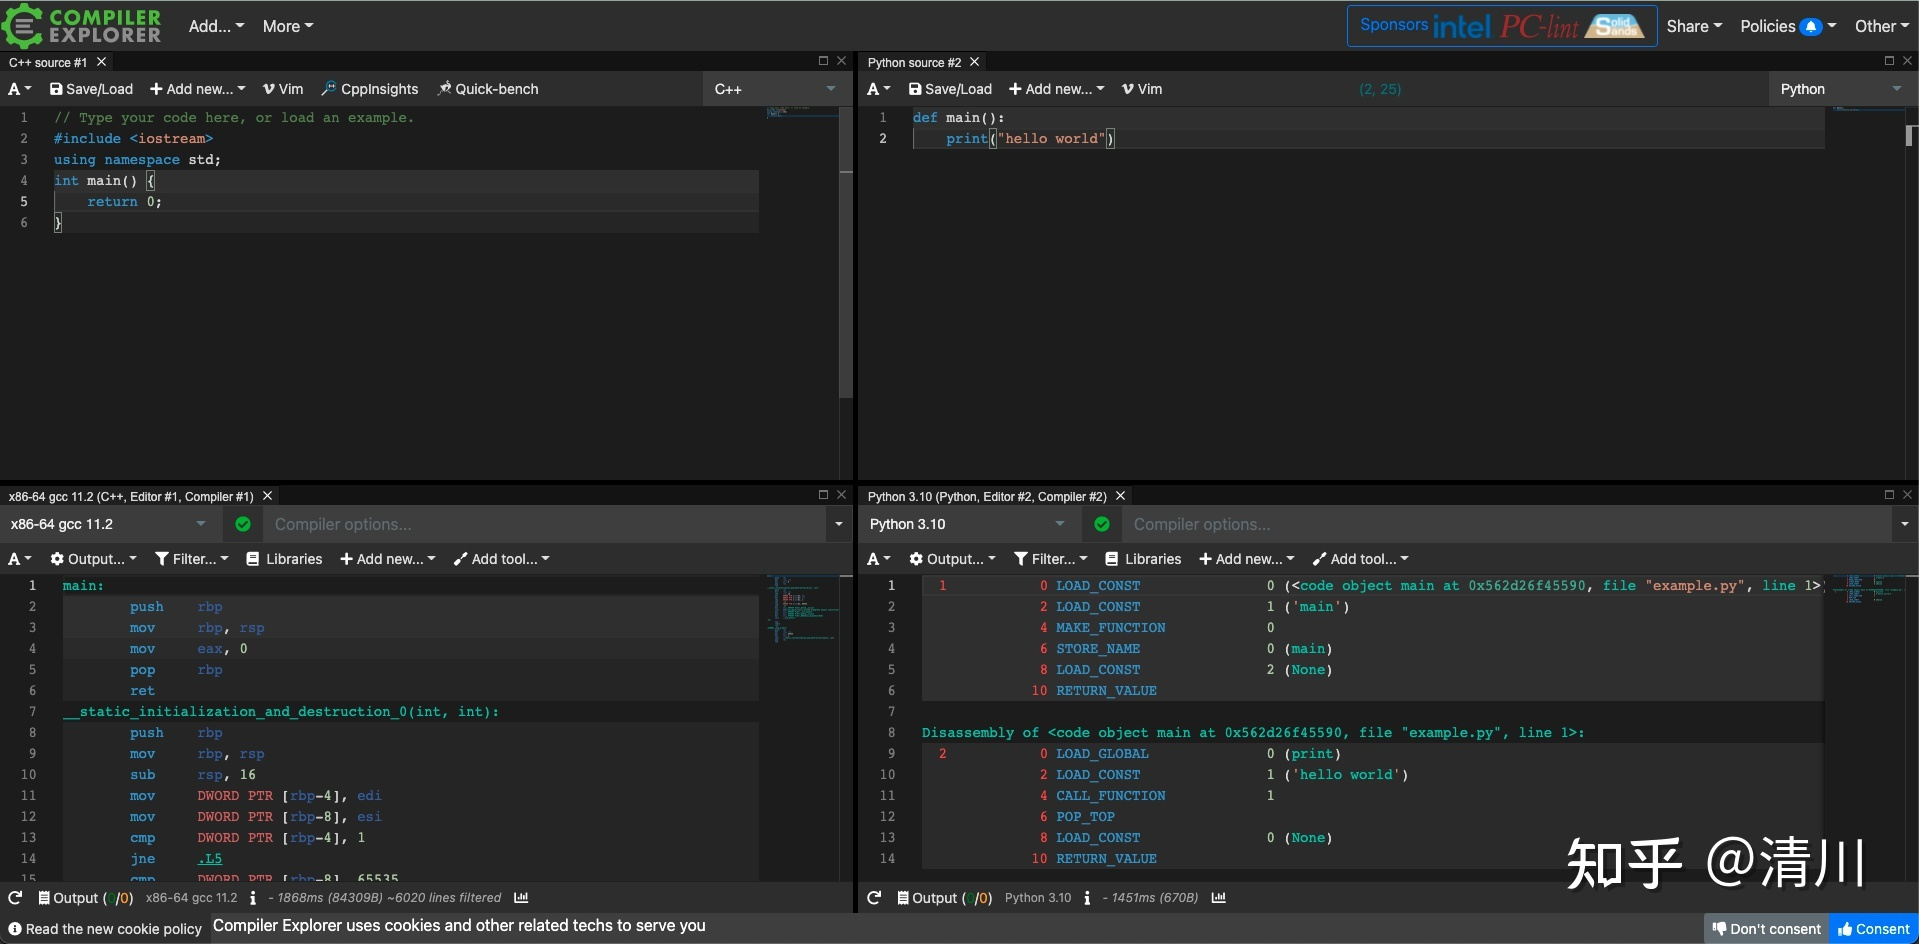Maximize the C++ source pane
The height and width of the screenshot is (944, 1919).
click(823, 61)
